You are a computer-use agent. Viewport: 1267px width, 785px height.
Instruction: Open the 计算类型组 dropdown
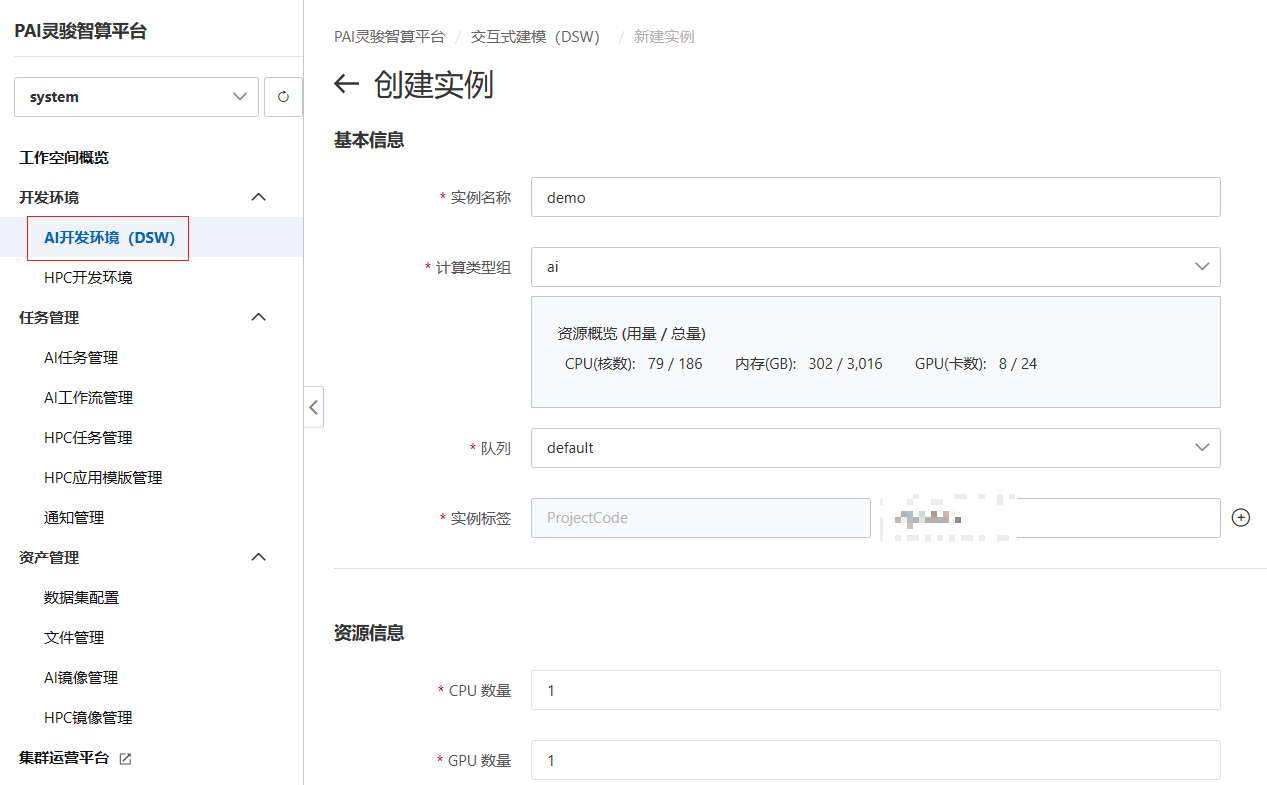click(x=875, y=267)
